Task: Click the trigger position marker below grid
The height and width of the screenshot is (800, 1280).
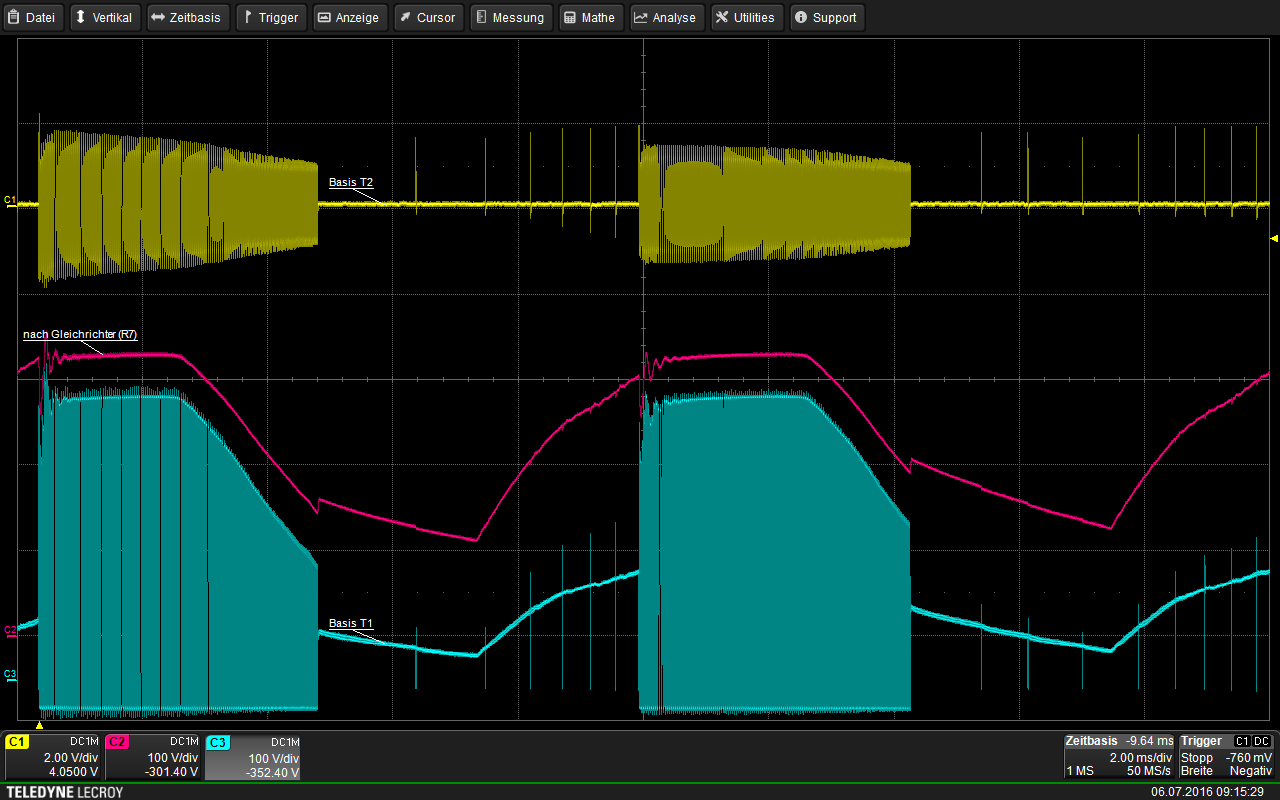Action: pyautogui.click(x=39, y=725)
